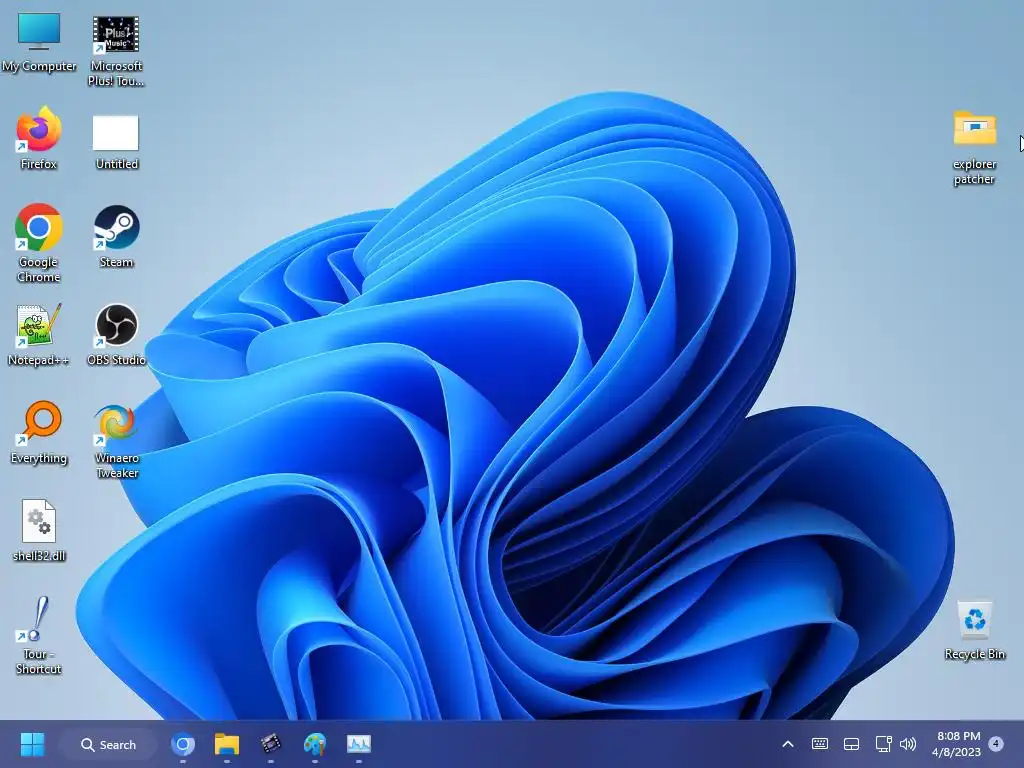
Task: Select the Firefox desktop shortcut
Action: coord(39,139)
